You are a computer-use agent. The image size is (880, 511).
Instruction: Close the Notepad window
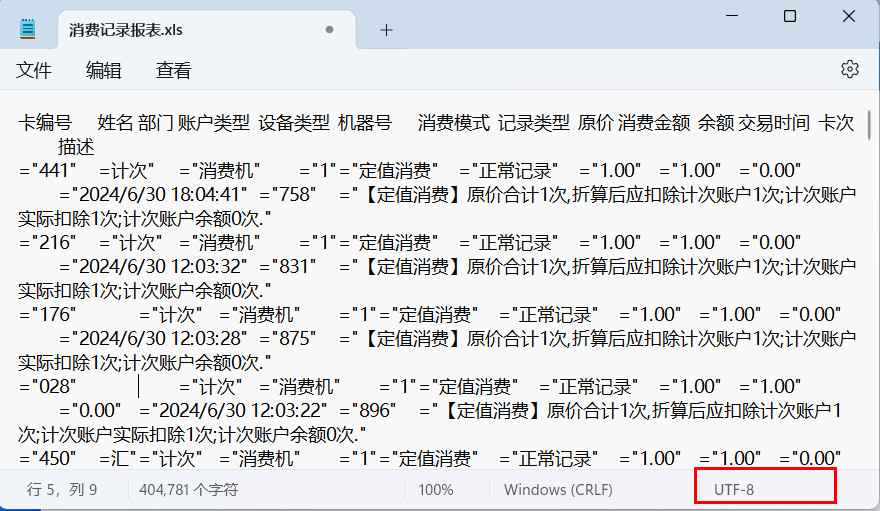[849, 16]
